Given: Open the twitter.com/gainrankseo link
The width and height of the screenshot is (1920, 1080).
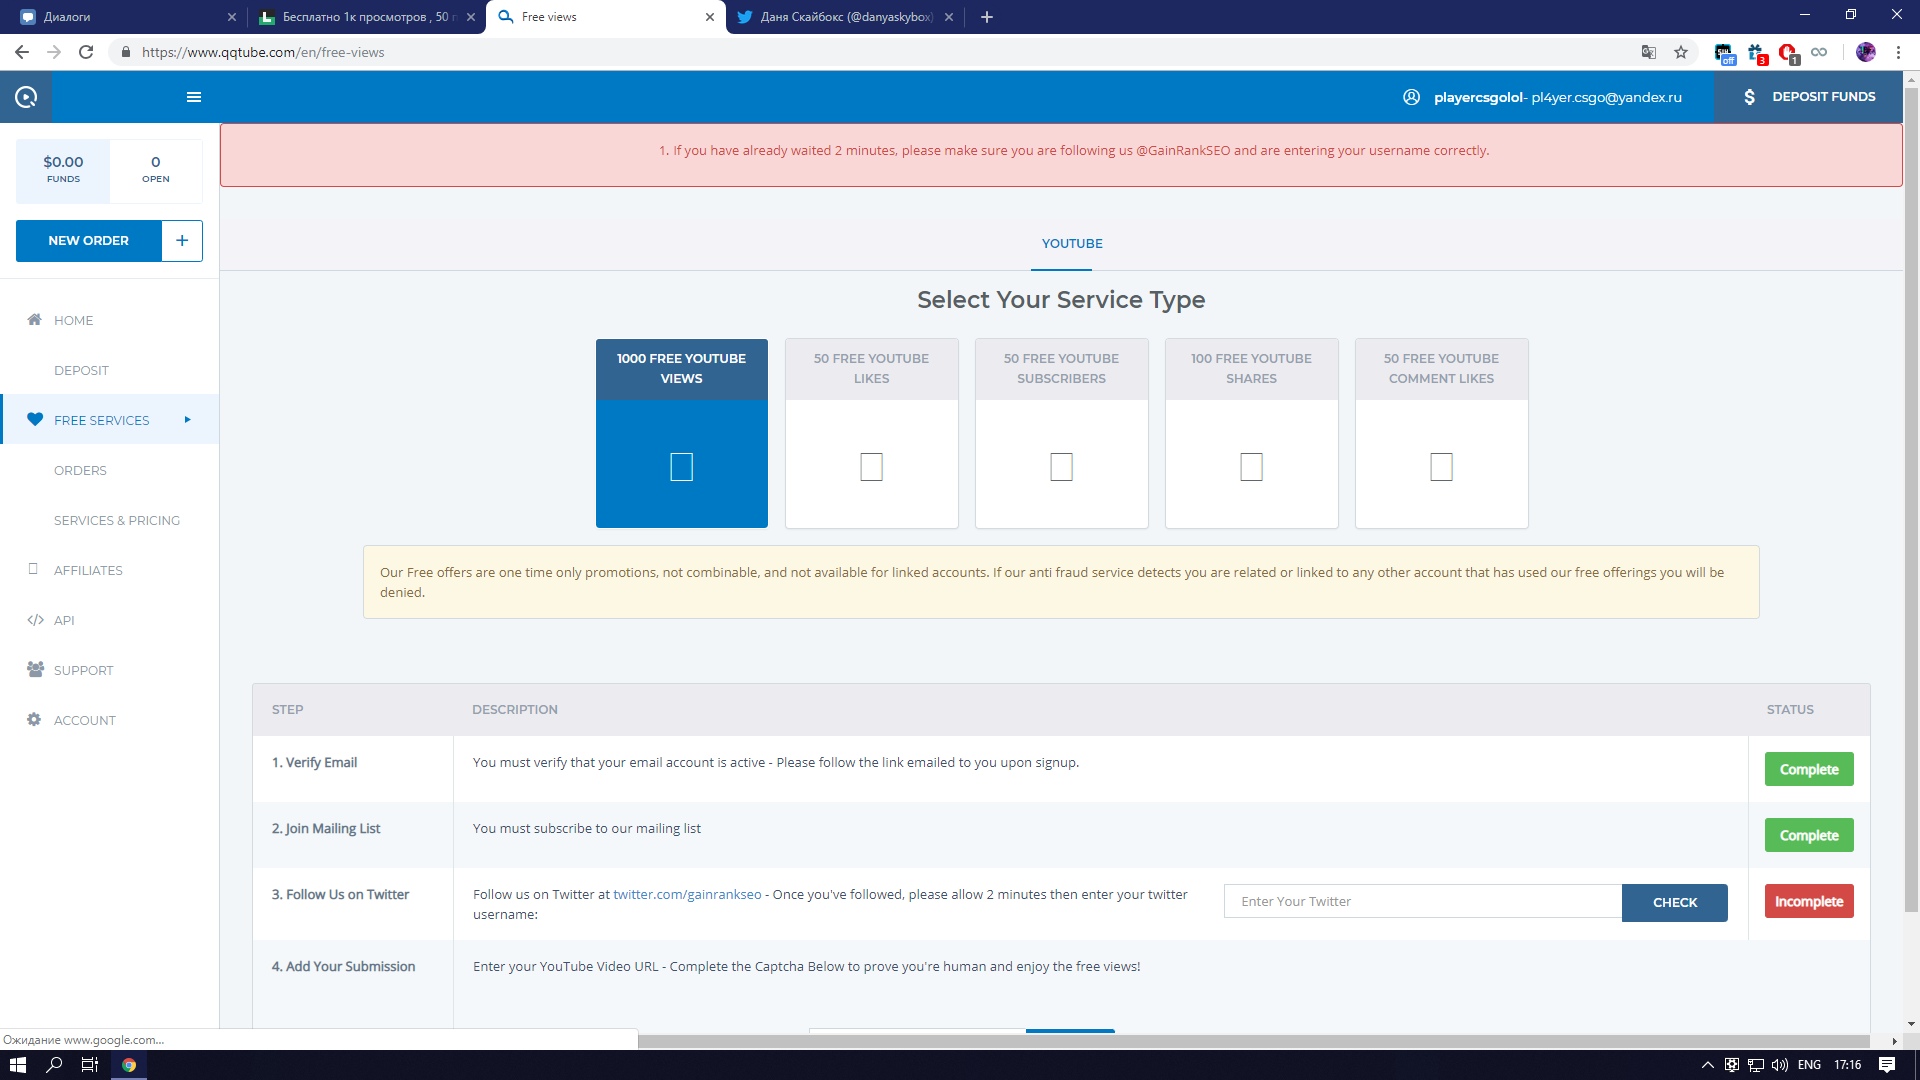Looking at the screenshot, I should 687,894.
